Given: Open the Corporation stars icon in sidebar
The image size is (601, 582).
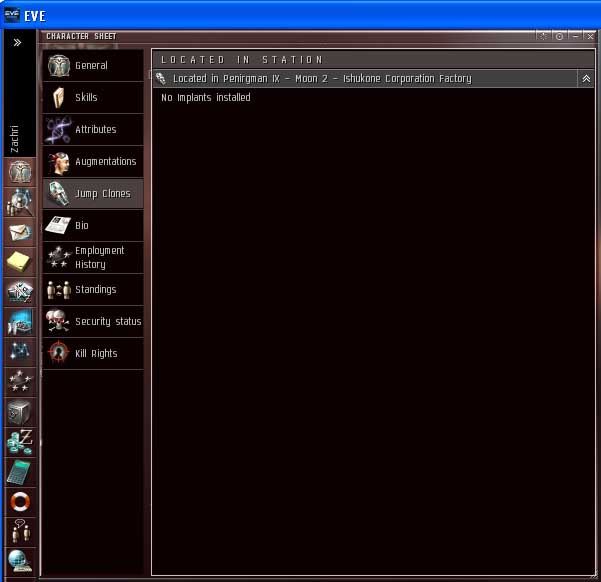Looking at the screenshot, I should 20,382.
